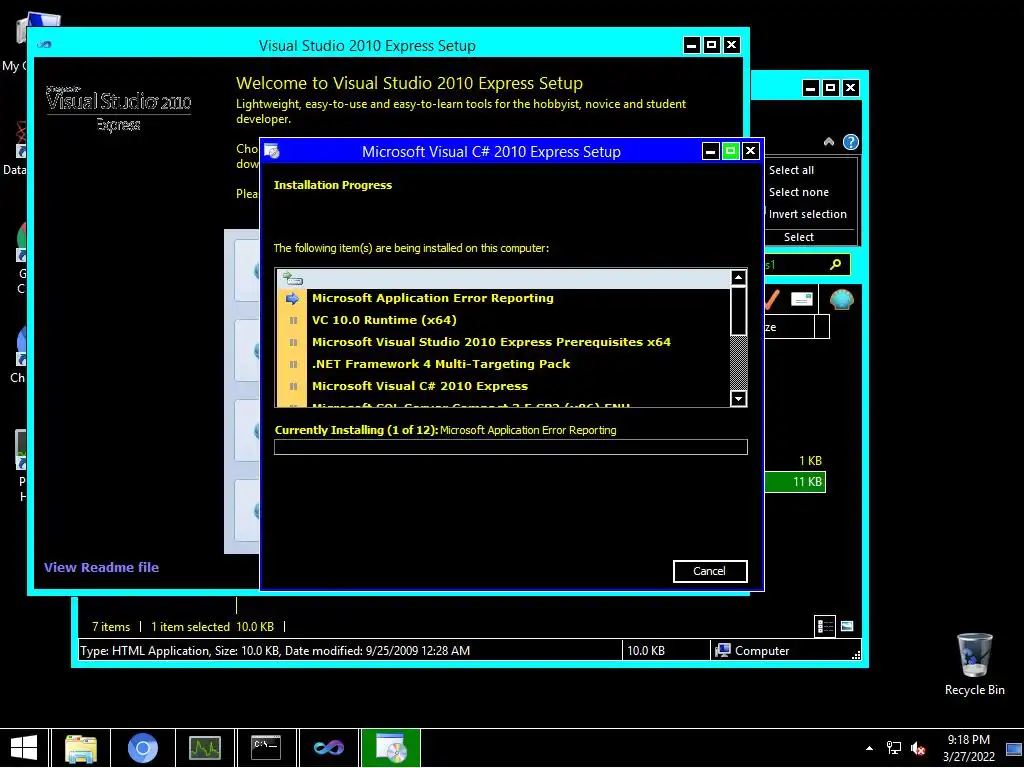Click the muted volume tray icon
Screen dimensions: 1024x768
[918, 748]
